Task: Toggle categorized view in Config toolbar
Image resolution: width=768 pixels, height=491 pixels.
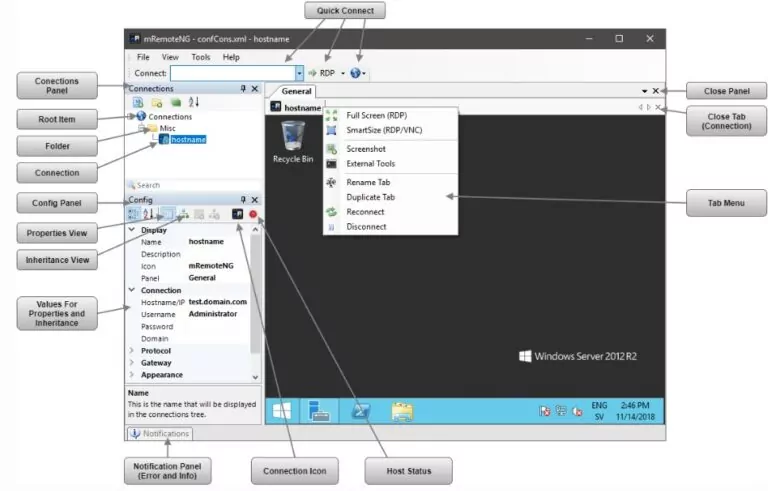Action: (x=133, y=214)
